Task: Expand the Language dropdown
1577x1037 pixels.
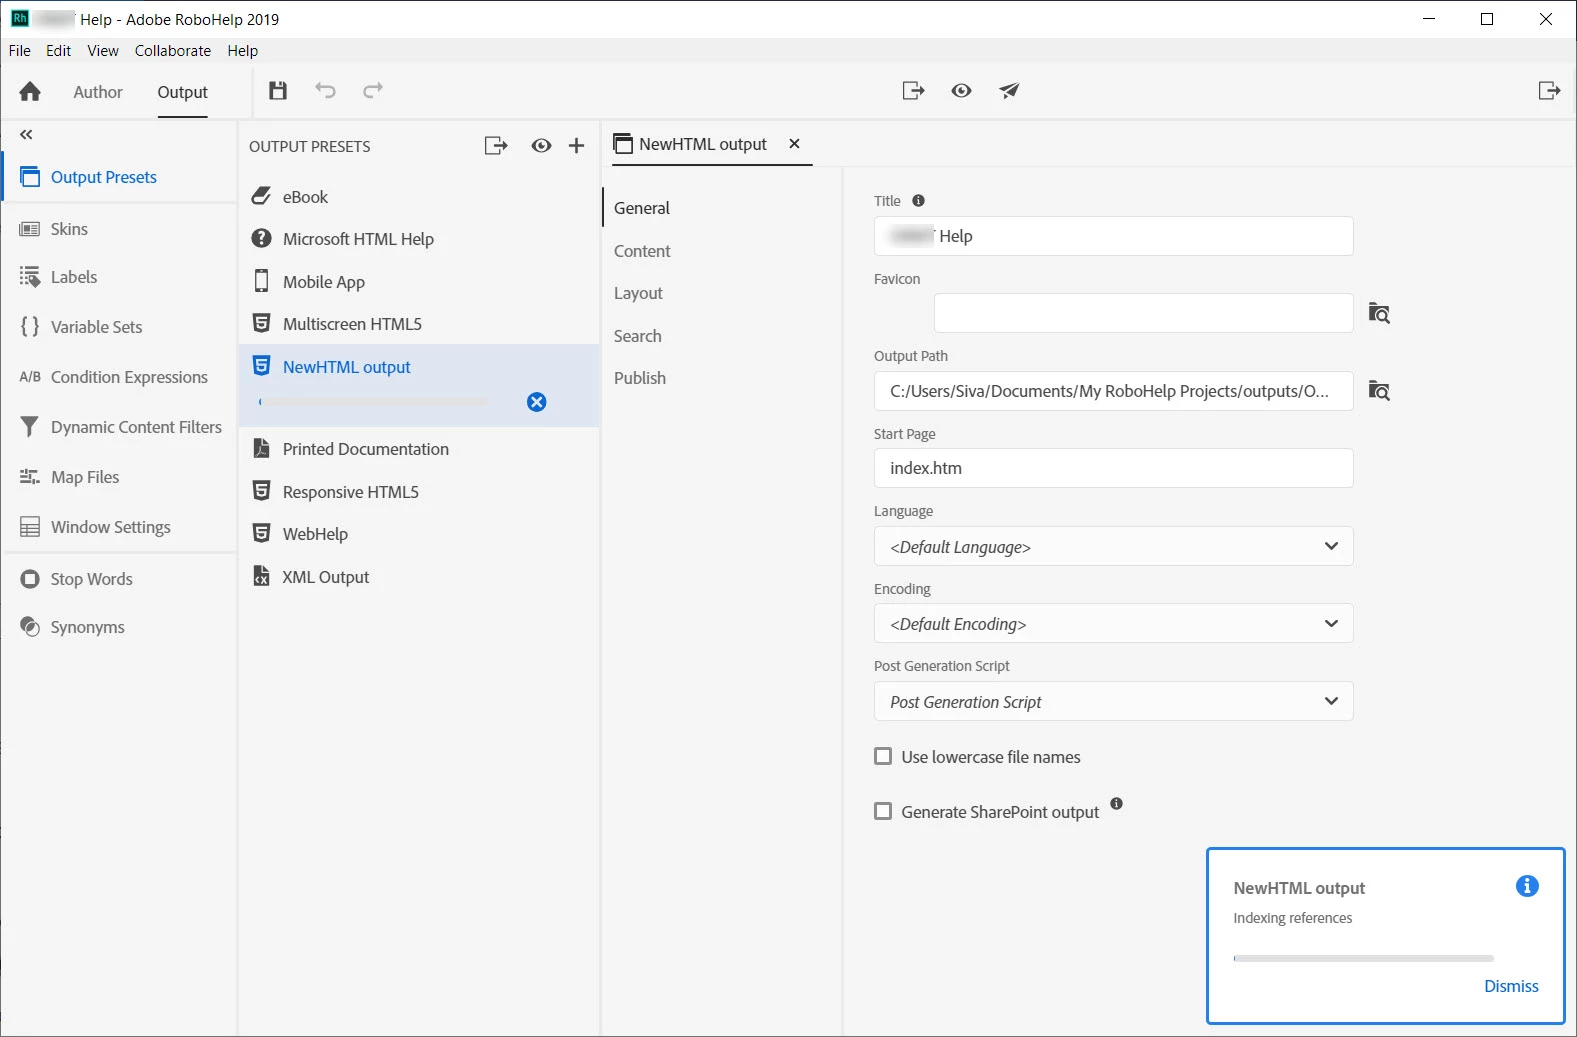Action: (x=1114, y=546)
